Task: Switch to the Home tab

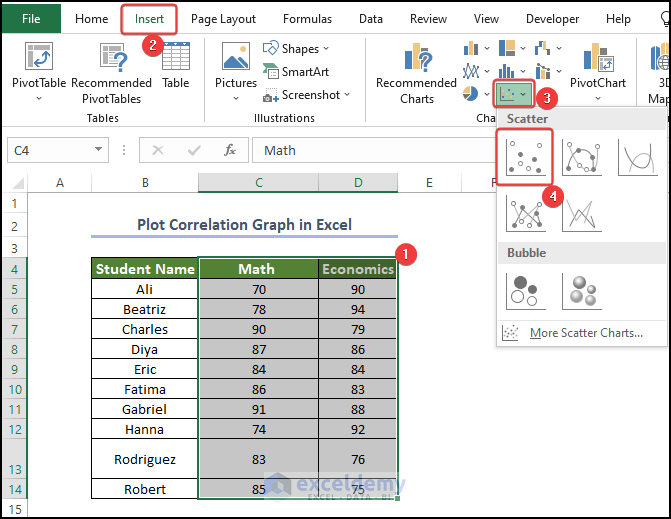Action: [x=91, y=19]
